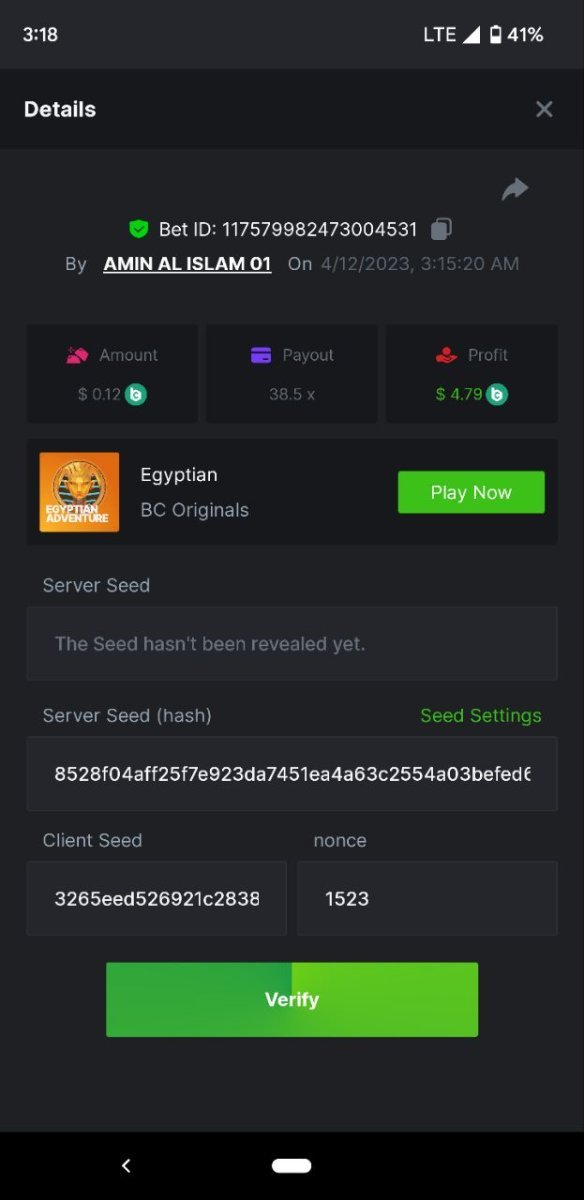Copy the Bet ID with copy icon
The image size is (584, 1200).
point(441,229)
